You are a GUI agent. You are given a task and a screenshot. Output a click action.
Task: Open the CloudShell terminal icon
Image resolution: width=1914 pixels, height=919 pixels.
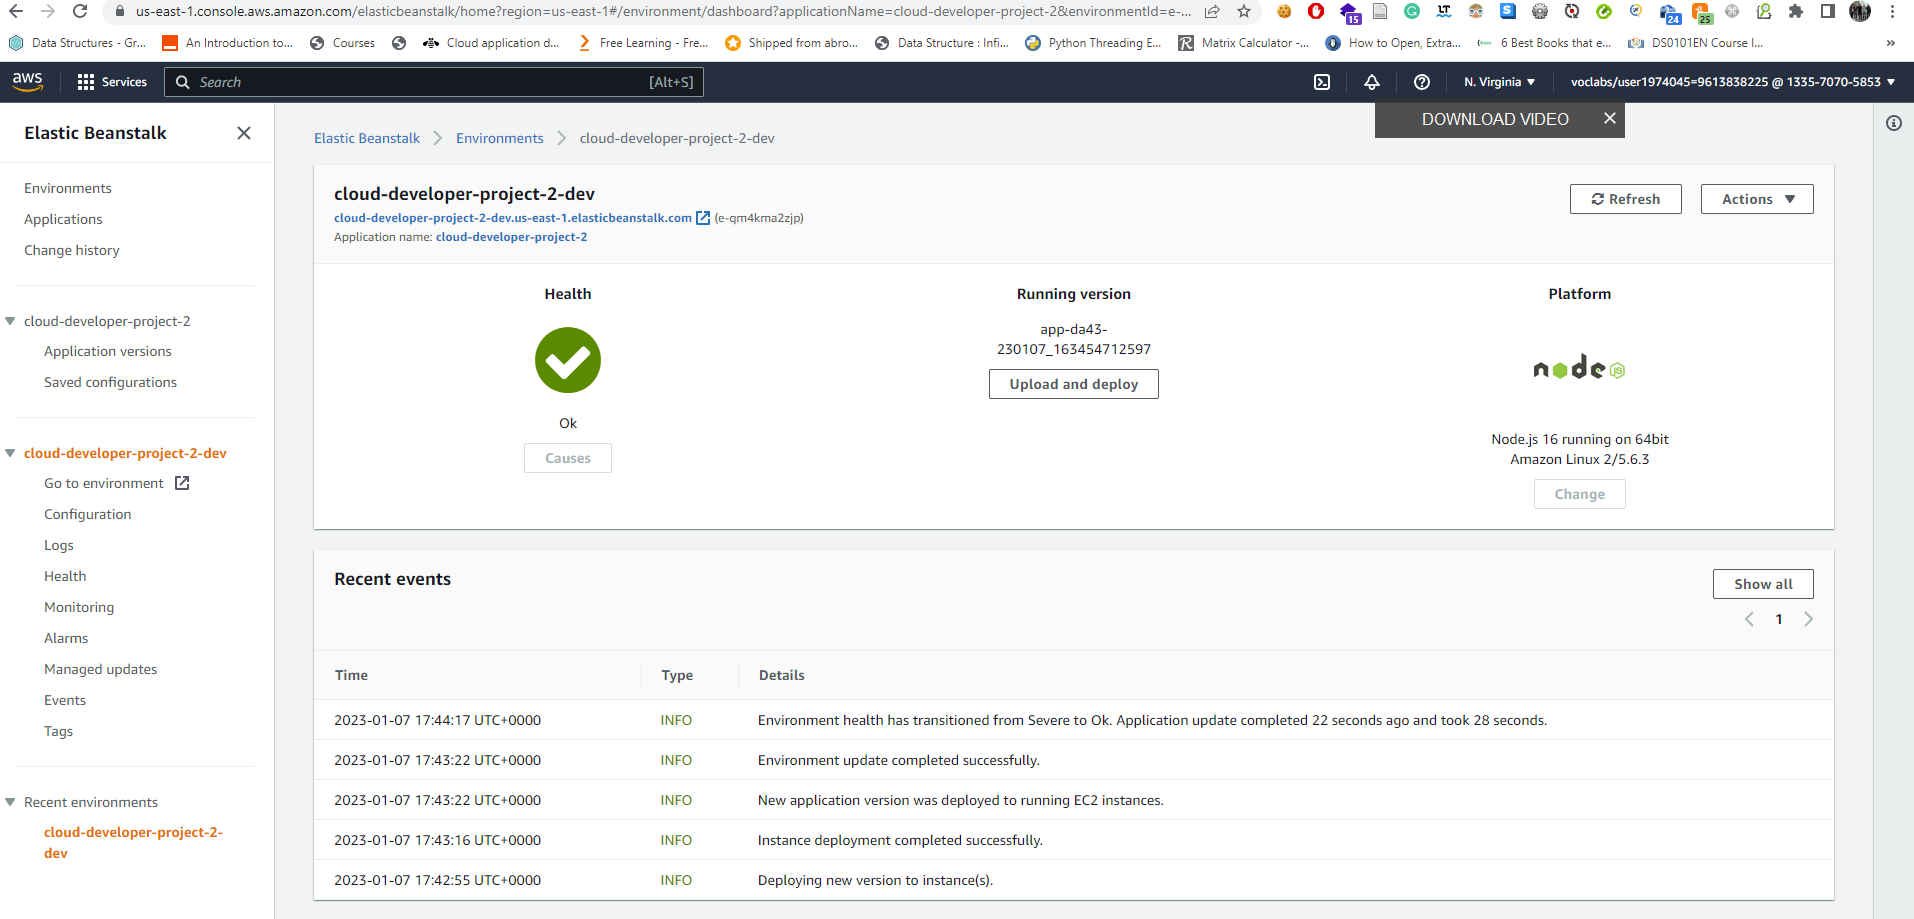(x=1322, y=82)
